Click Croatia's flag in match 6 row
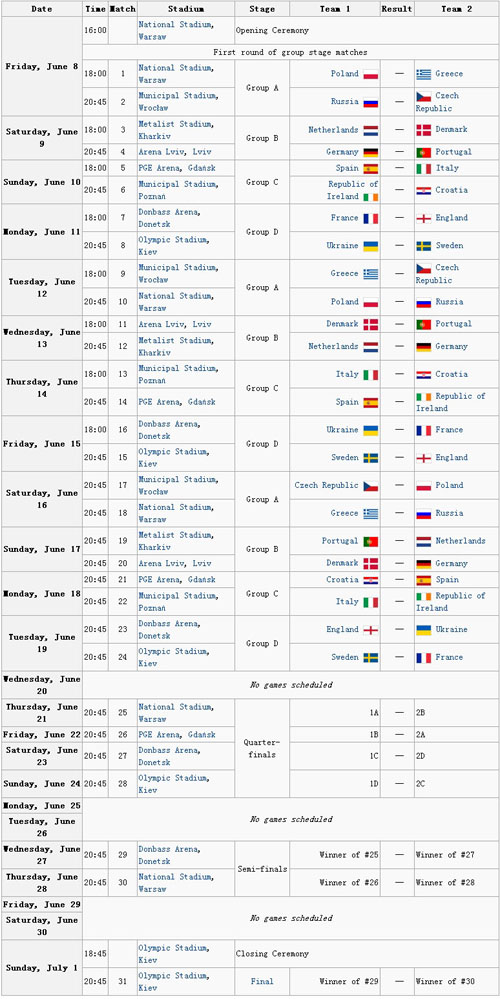Screen dimensions: 500x999 (424, 191)
